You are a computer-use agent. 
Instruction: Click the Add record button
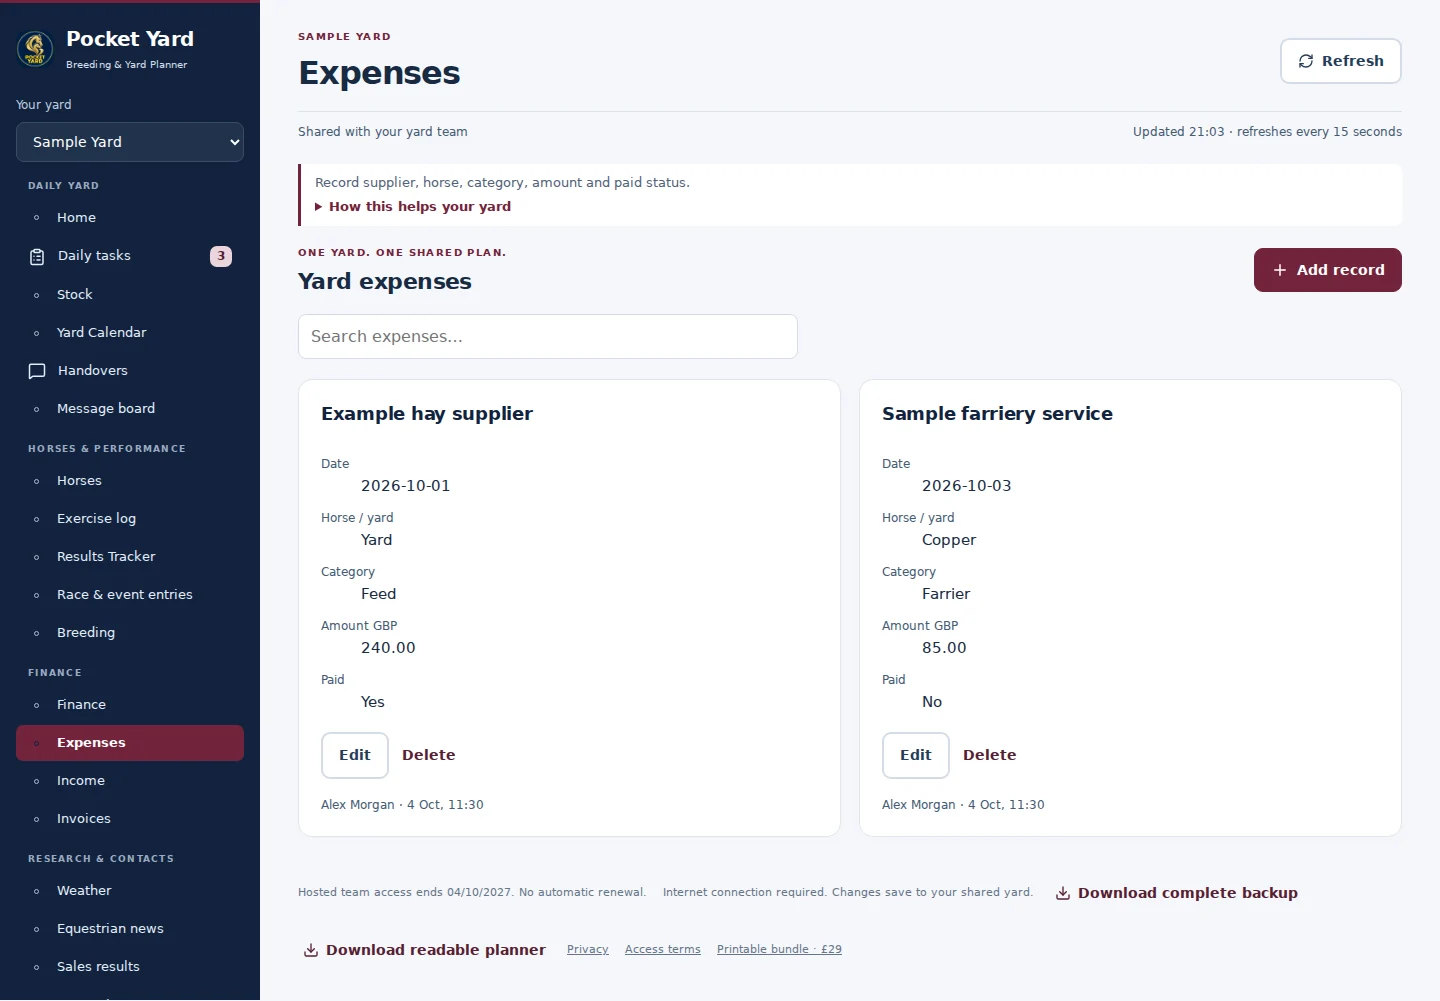[x=1327, y=270]
